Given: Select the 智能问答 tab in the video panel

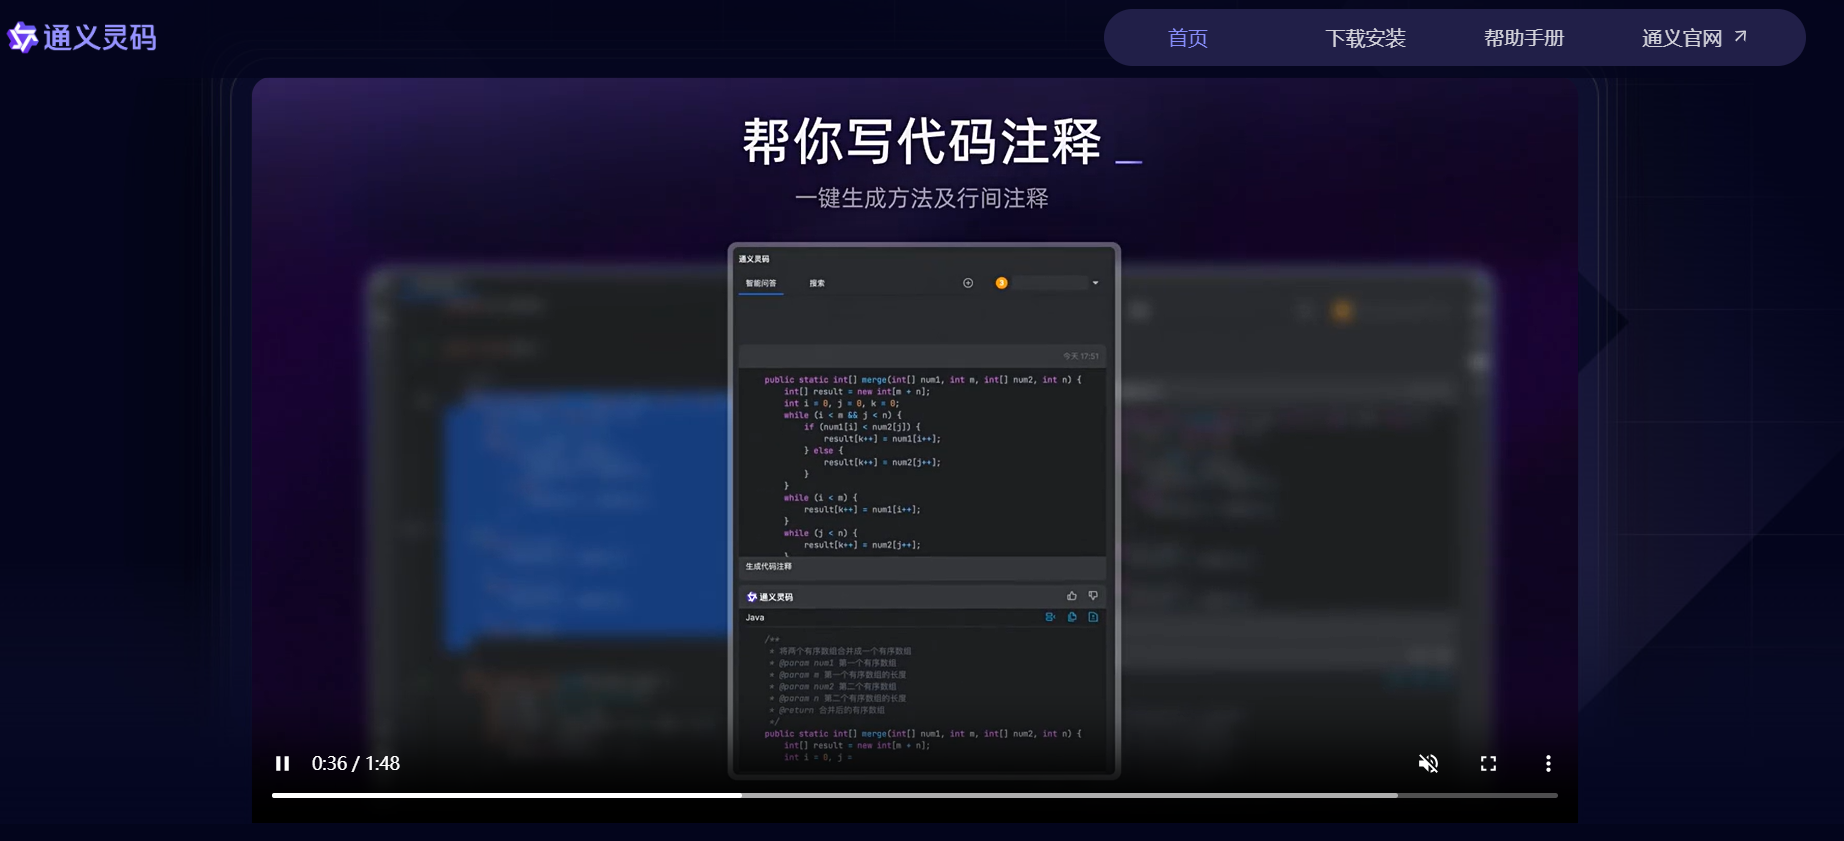Looking at the screenshot, I should pos(761,283).
